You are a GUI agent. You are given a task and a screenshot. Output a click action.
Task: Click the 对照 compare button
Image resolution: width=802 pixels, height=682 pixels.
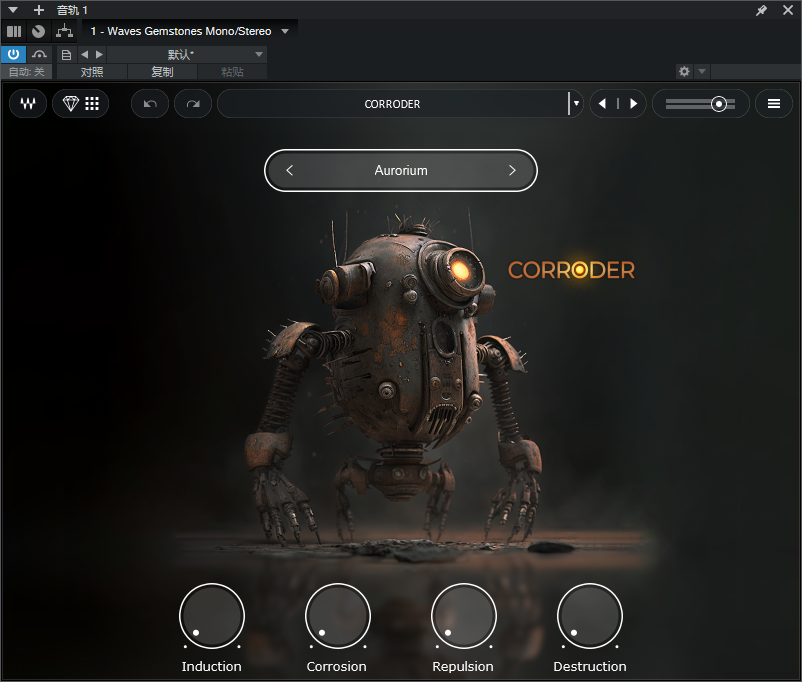(x=92, y=72)
